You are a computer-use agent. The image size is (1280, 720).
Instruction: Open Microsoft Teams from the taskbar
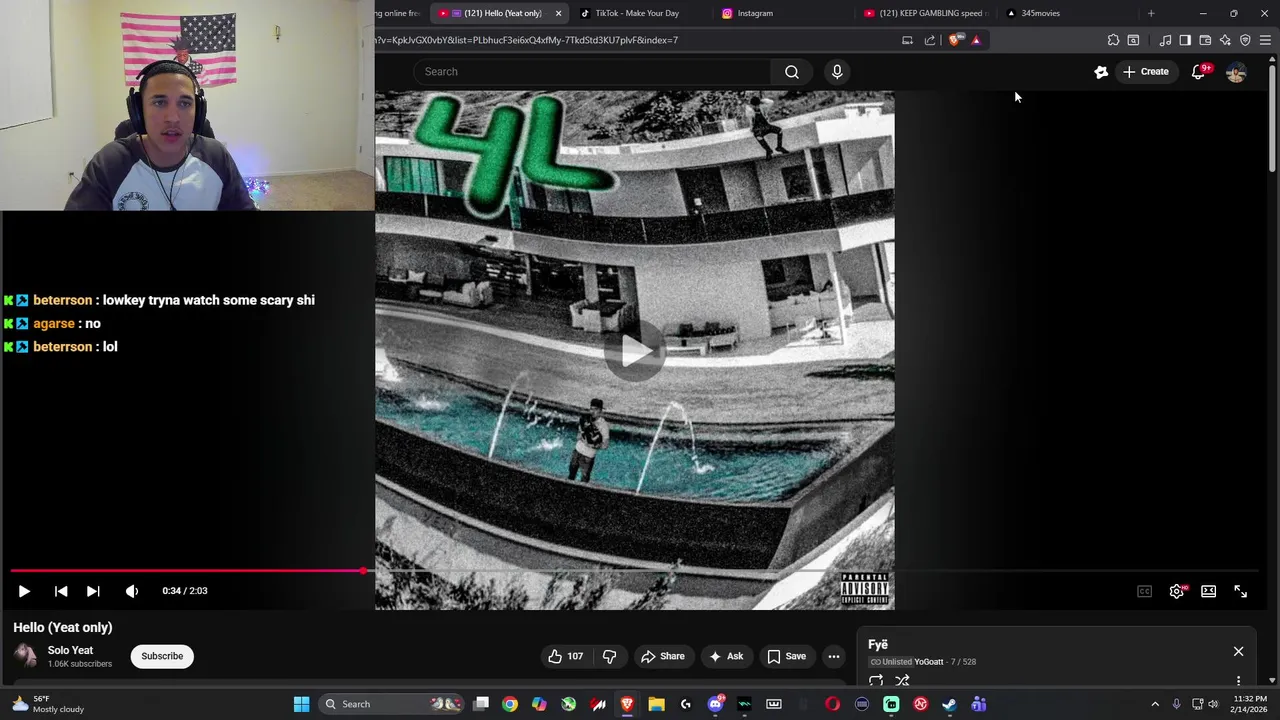[978, 704]
